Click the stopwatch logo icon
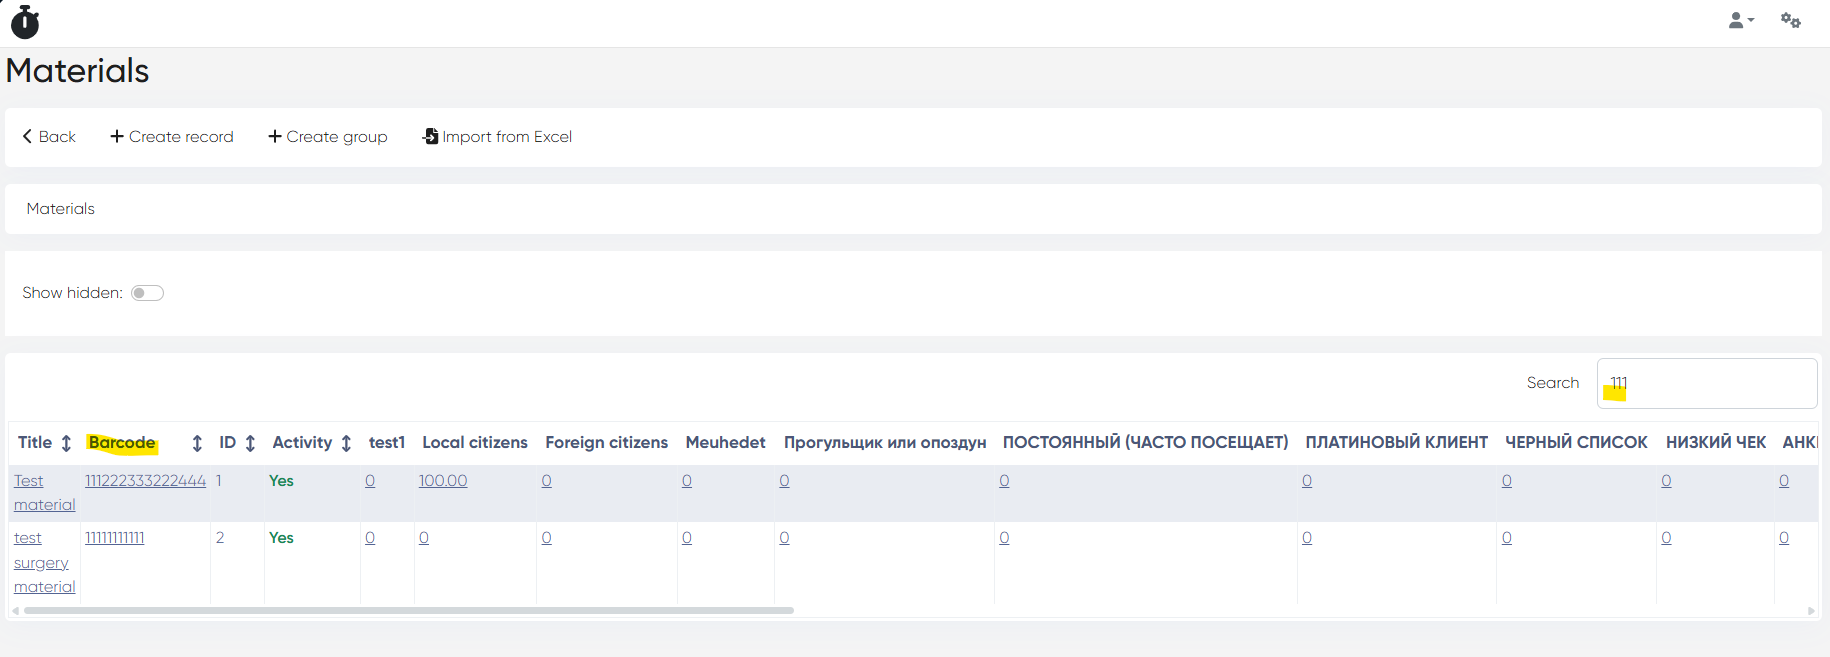1830x657 pixels. (25, 22)
